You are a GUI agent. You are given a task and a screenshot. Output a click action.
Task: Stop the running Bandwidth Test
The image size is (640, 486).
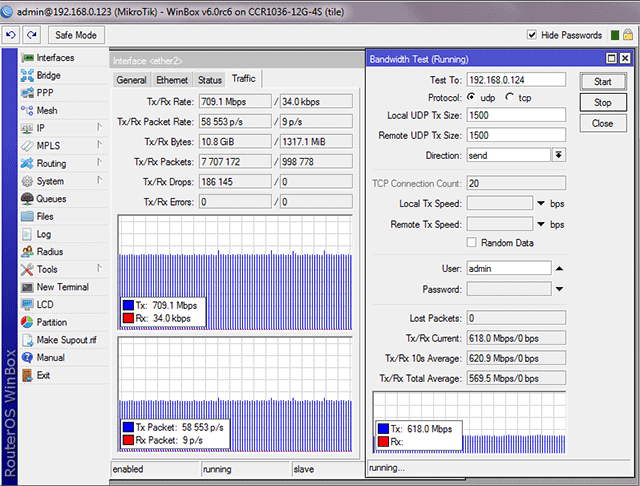tap(603, 102)
